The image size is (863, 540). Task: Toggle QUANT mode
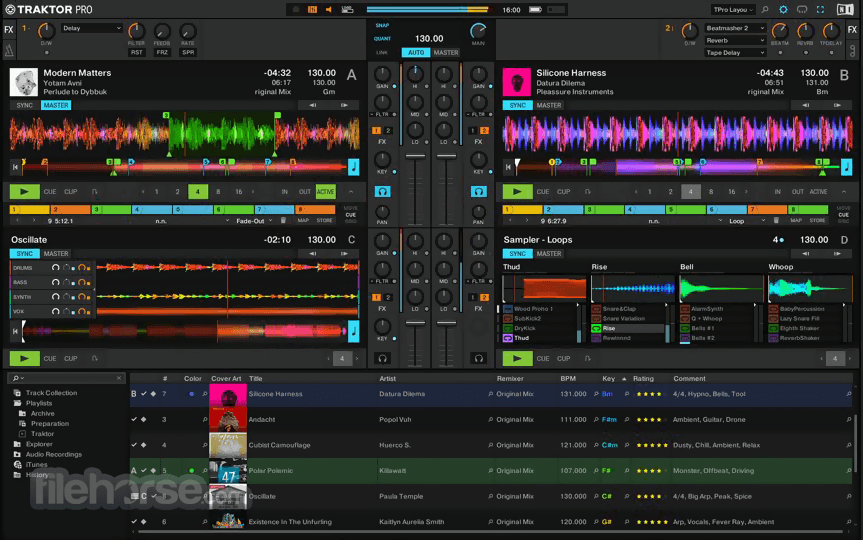(382, 39)
